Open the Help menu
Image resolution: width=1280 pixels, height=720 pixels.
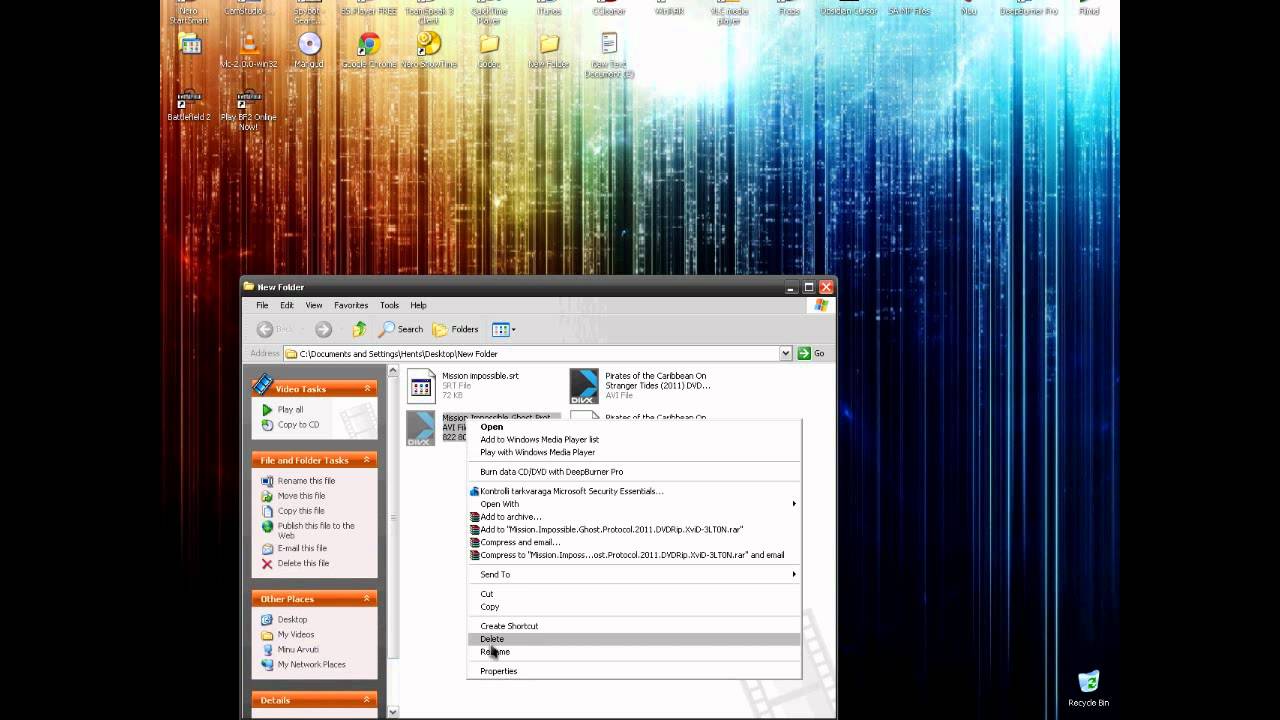[x=418, y=305]
